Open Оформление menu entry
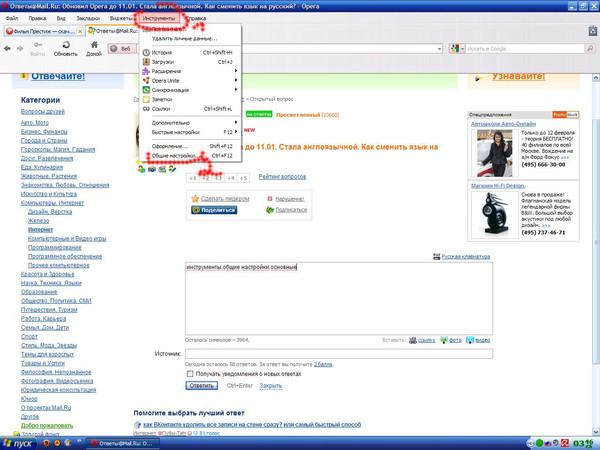 click(x=190, y=146)
